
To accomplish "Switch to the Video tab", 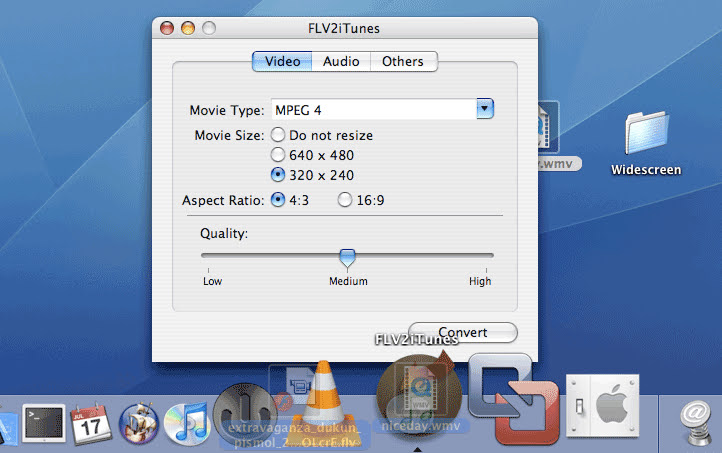I will 282,61.
